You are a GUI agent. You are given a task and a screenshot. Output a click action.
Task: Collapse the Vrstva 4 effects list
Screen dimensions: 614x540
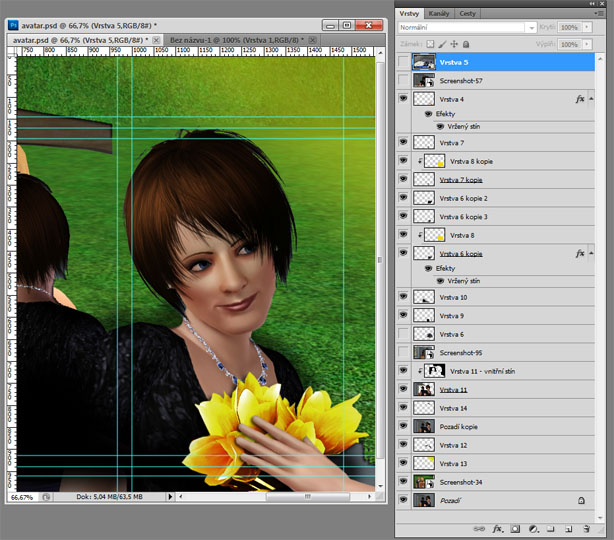[593, 99]
